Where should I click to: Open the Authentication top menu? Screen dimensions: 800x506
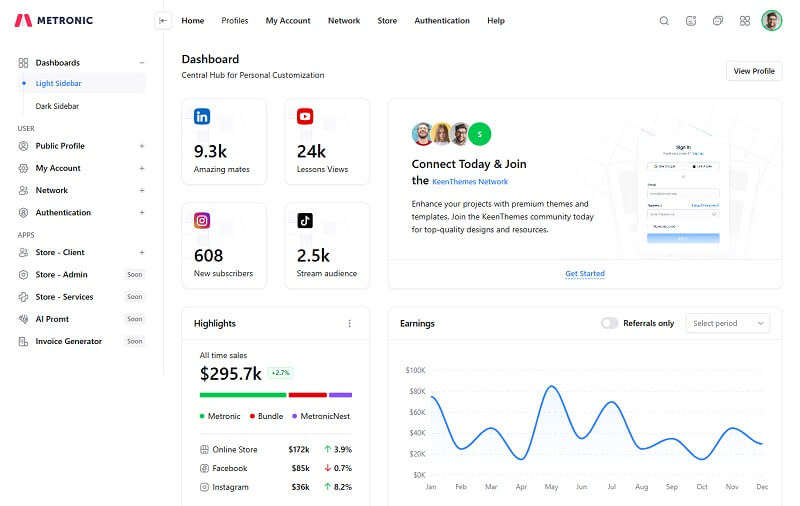click(x=442, y=21)
